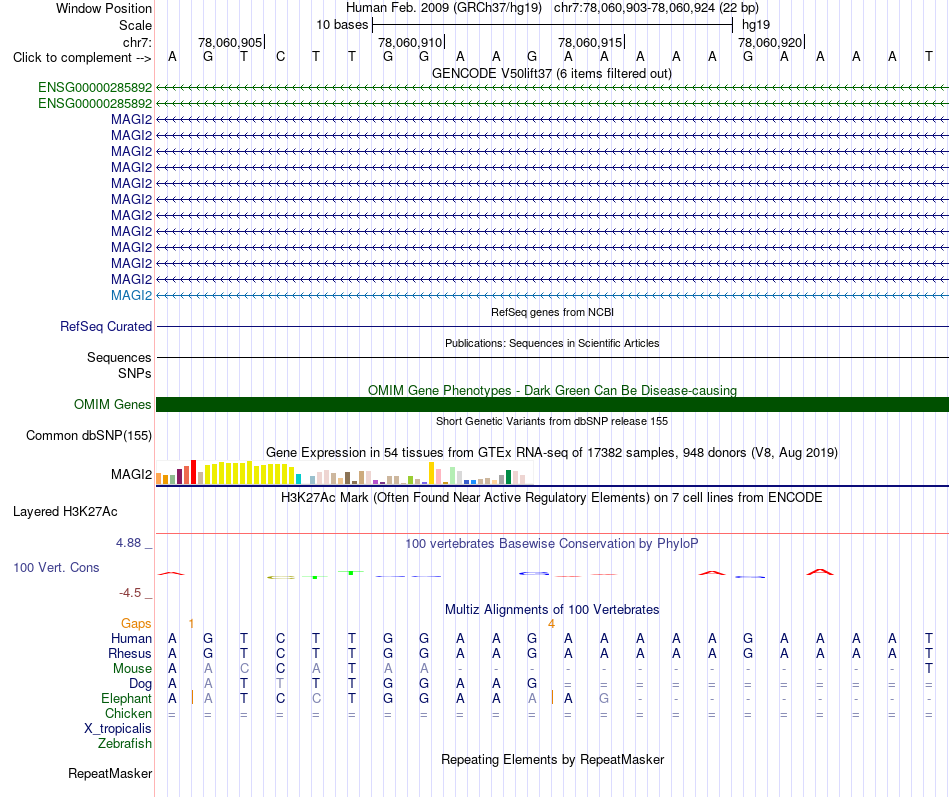Click the first green ENSG00000285892 label
This screenshot has width=950, height=797.
pos(95,87)
